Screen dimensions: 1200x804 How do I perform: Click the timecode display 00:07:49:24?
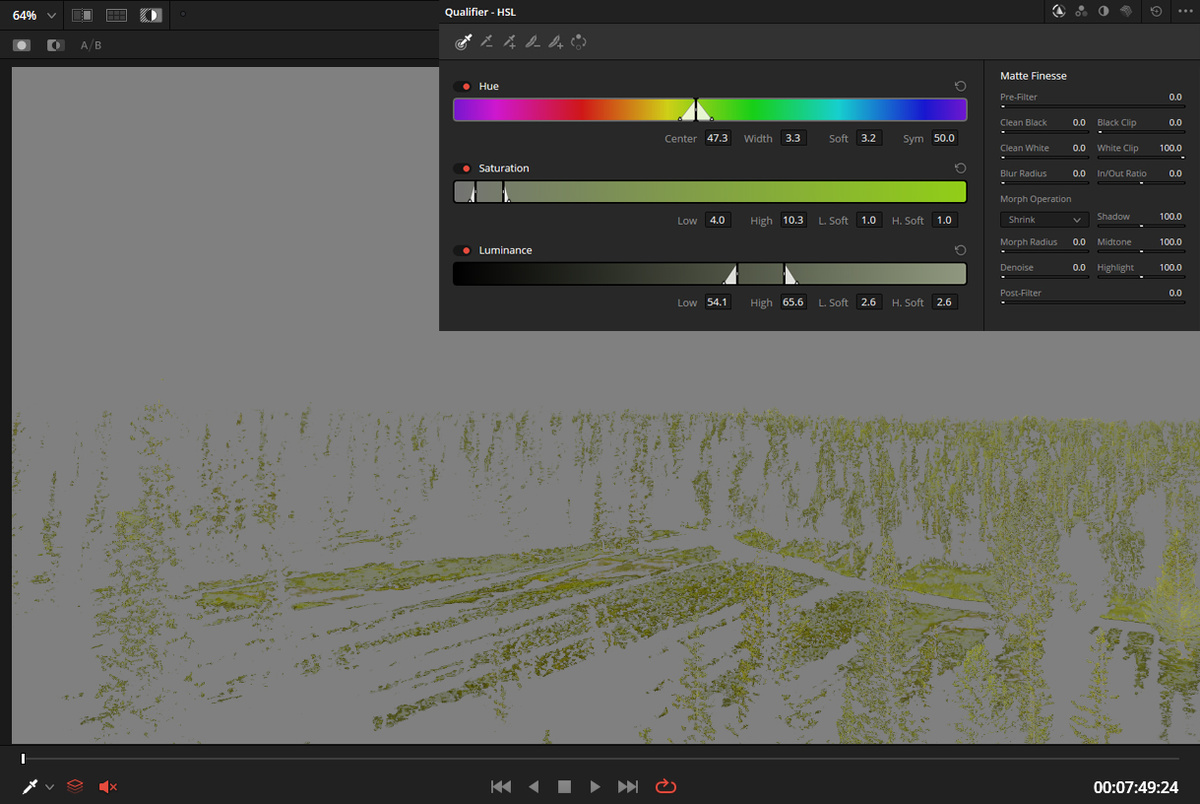tap(1136, 788)
